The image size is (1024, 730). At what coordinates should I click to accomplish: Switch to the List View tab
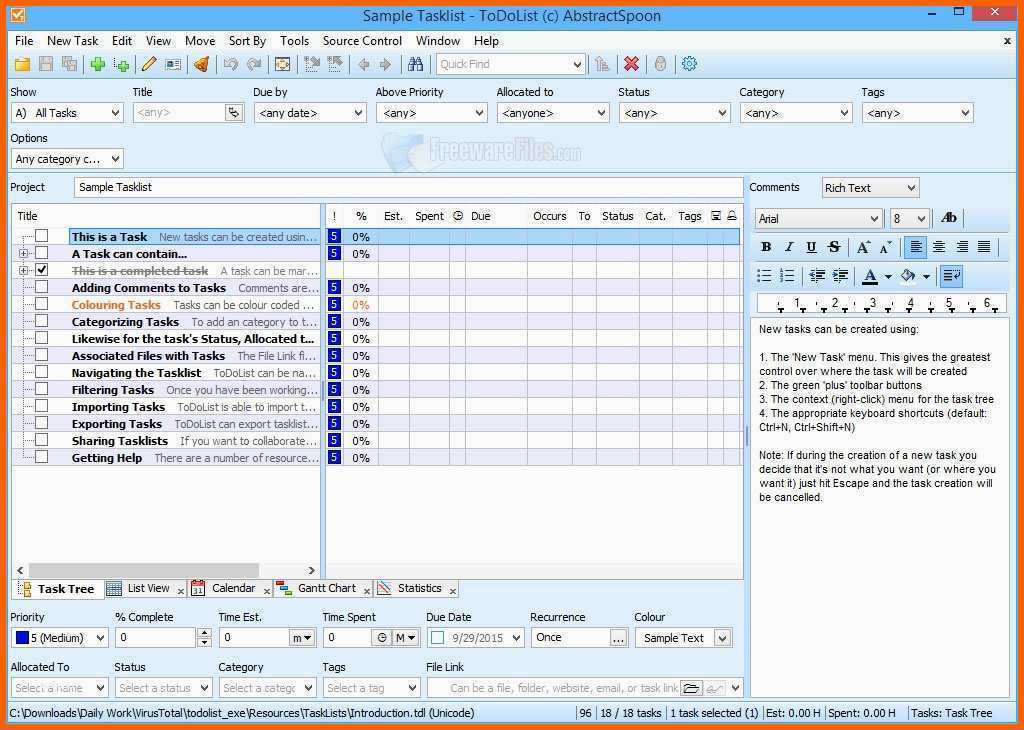click(x=148, y=588)
